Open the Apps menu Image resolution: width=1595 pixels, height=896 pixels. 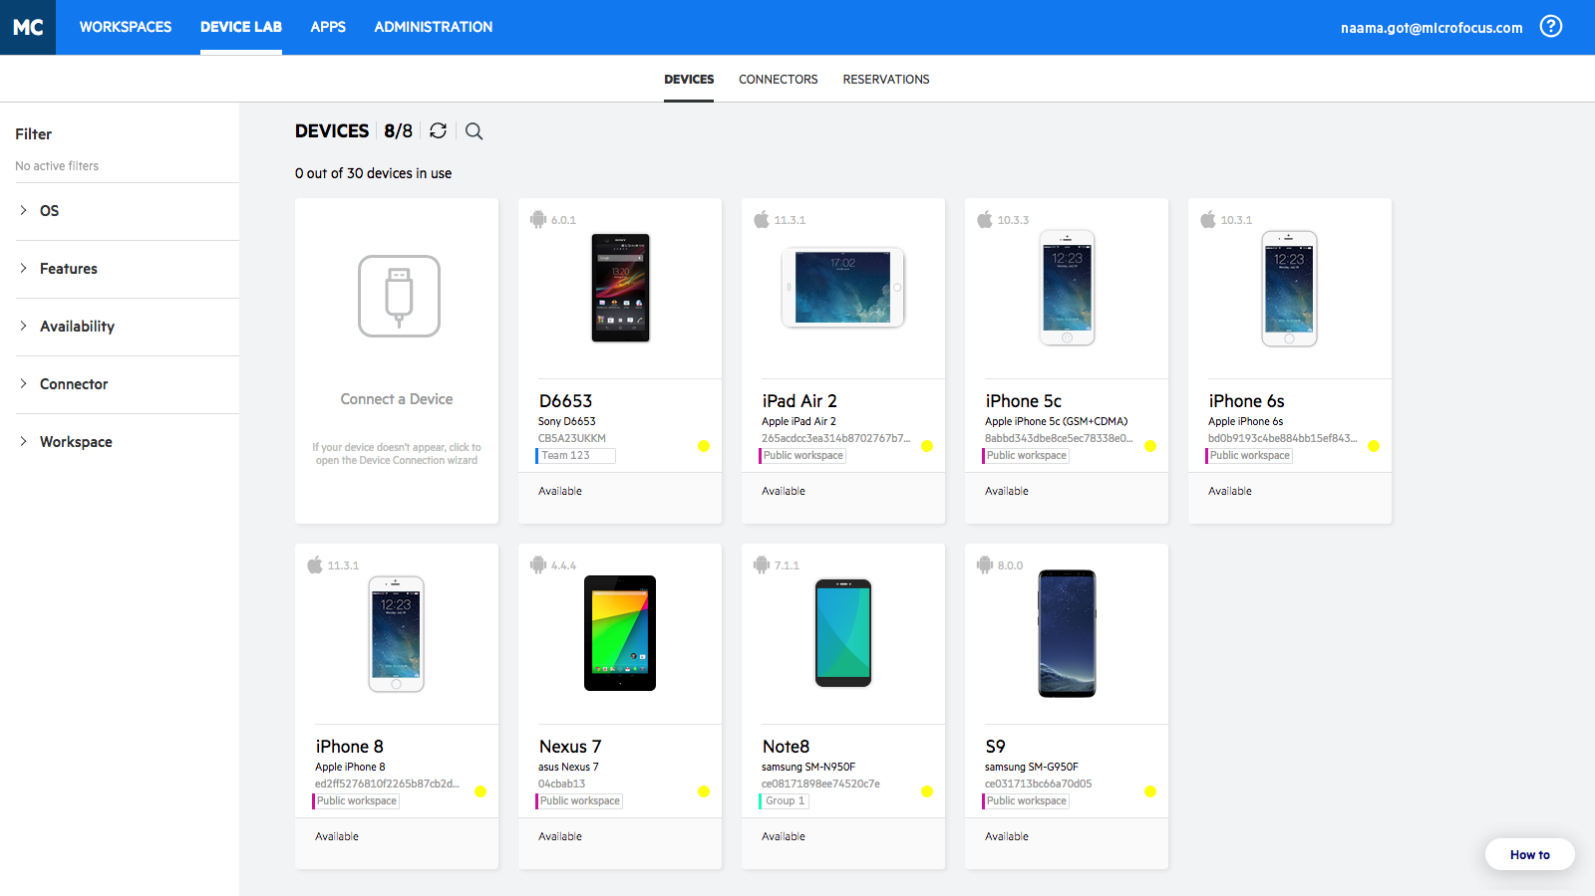[x=328, y=27]
